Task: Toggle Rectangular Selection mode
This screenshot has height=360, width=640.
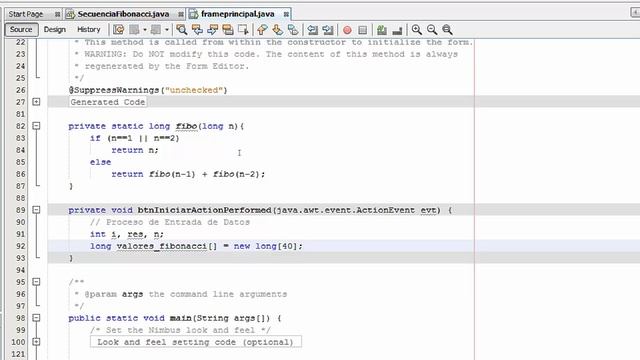Action: point(243,29)
